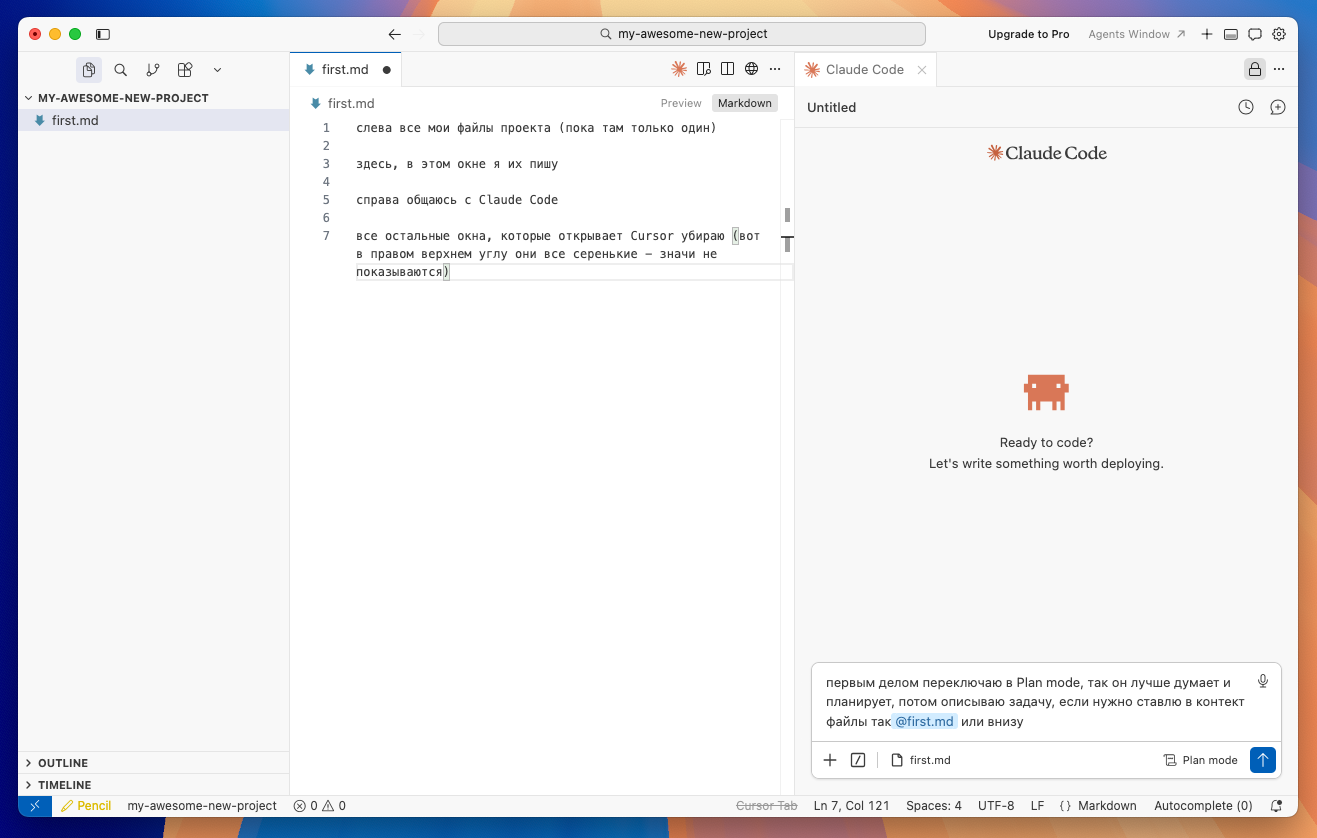Open preview to the side icon
This screenshot has height=838, width=1317.
click(703, 69)
